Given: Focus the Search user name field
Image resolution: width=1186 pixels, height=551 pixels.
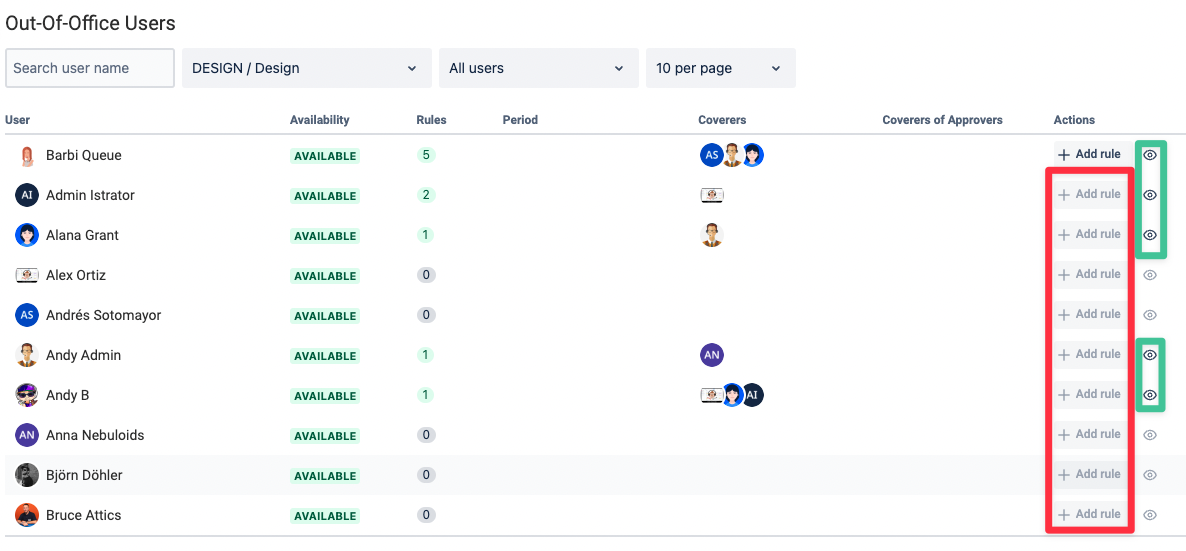Looking at the screenshot, I should click(90, 68).
